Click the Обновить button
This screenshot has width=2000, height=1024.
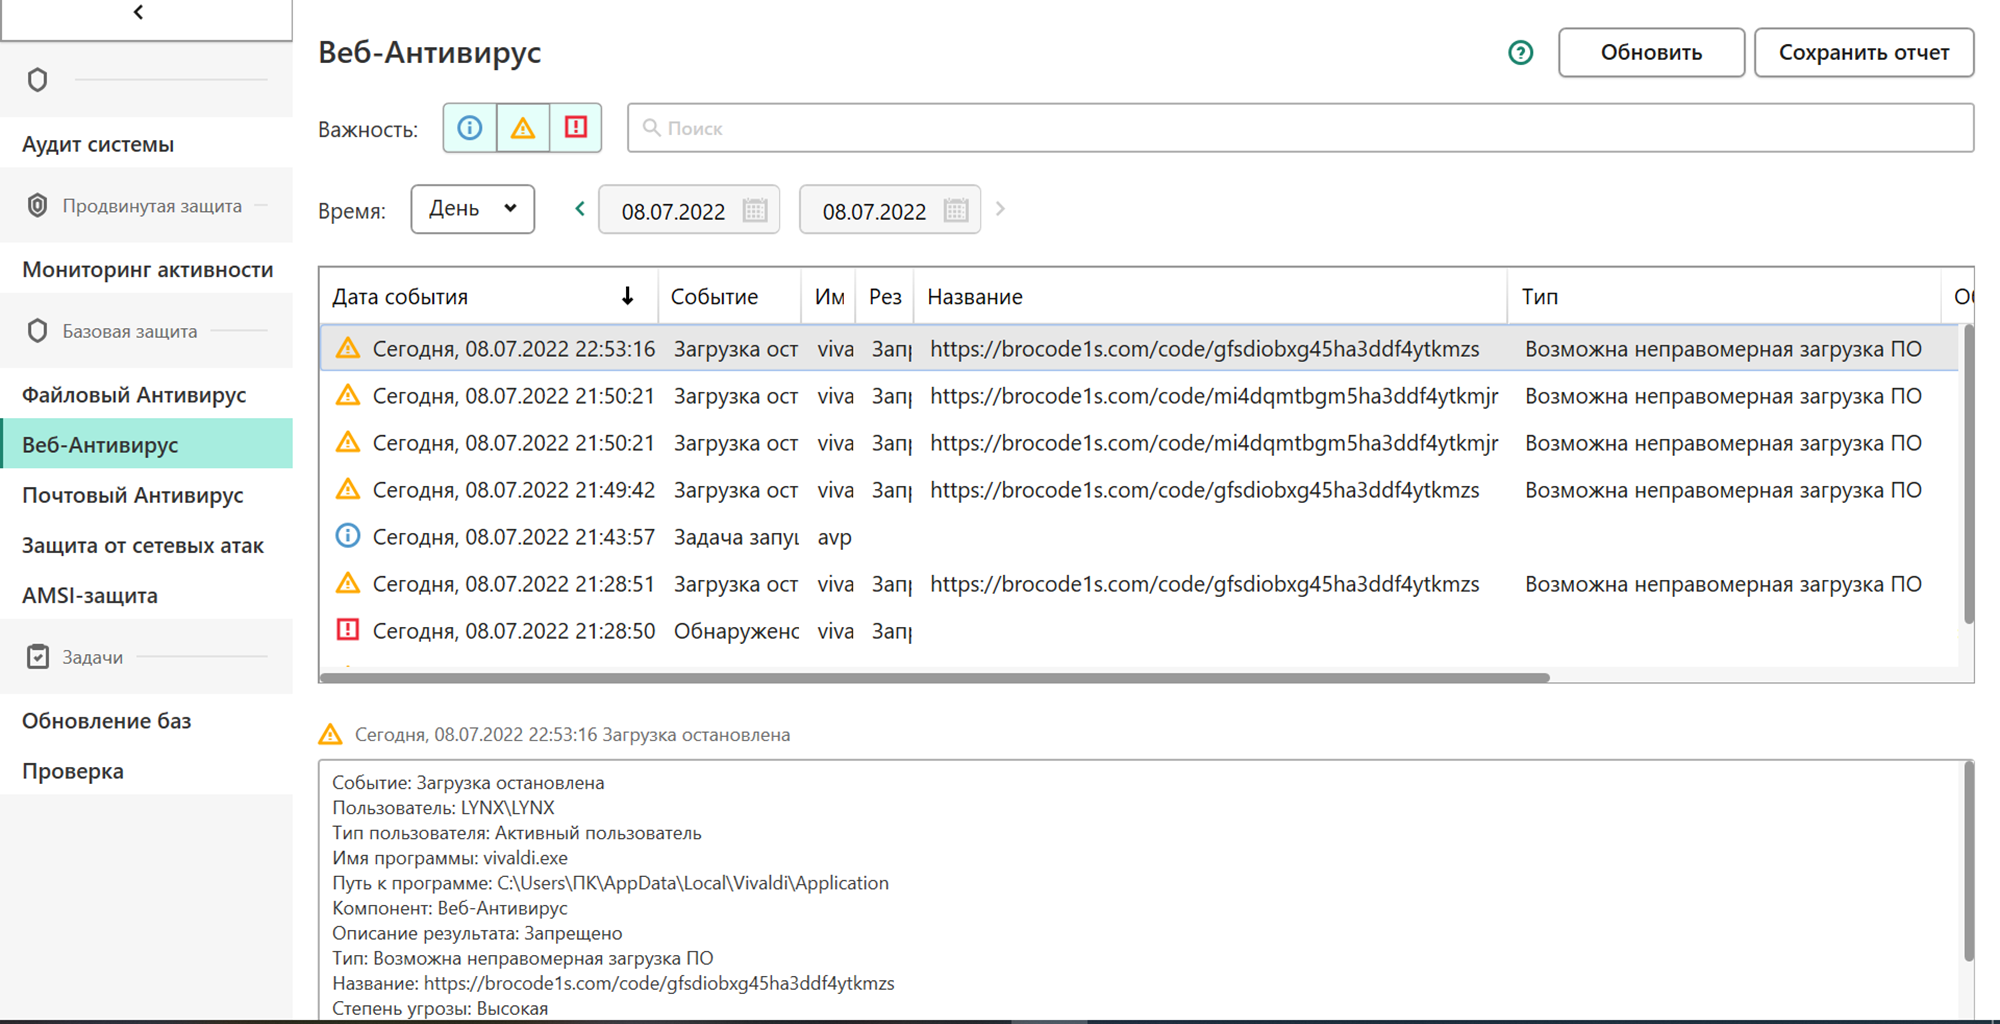1651,53
